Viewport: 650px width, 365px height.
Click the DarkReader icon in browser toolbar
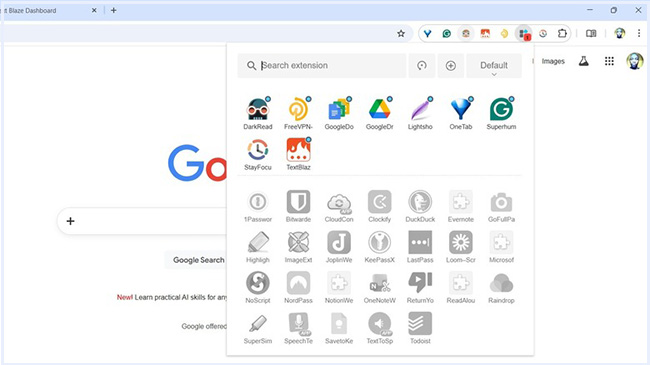466,34
